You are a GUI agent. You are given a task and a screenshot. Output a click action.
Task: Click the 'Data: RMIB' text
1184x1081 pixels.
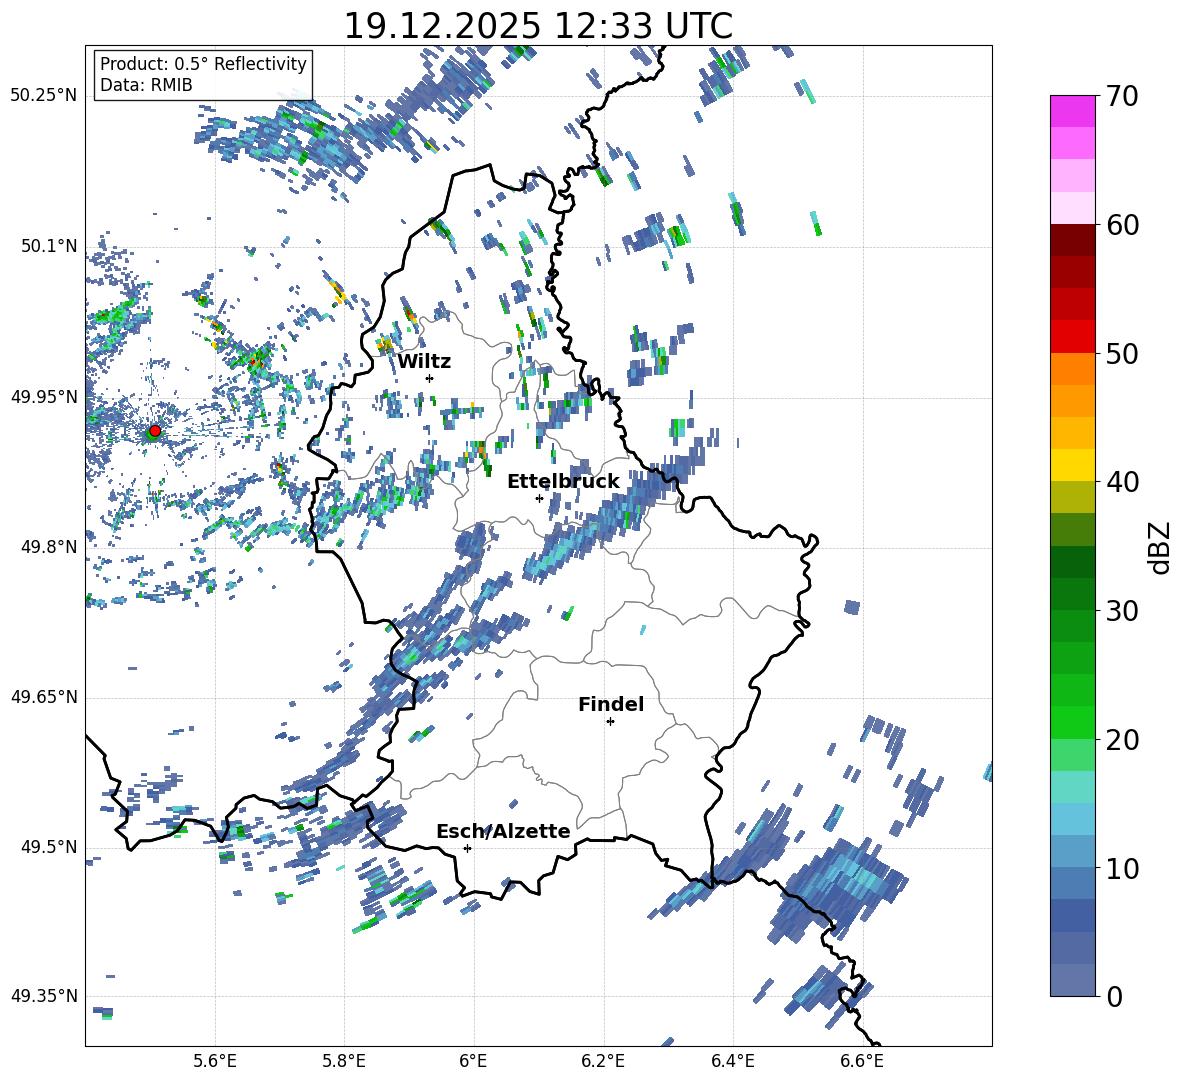click(x=146, y=85)
